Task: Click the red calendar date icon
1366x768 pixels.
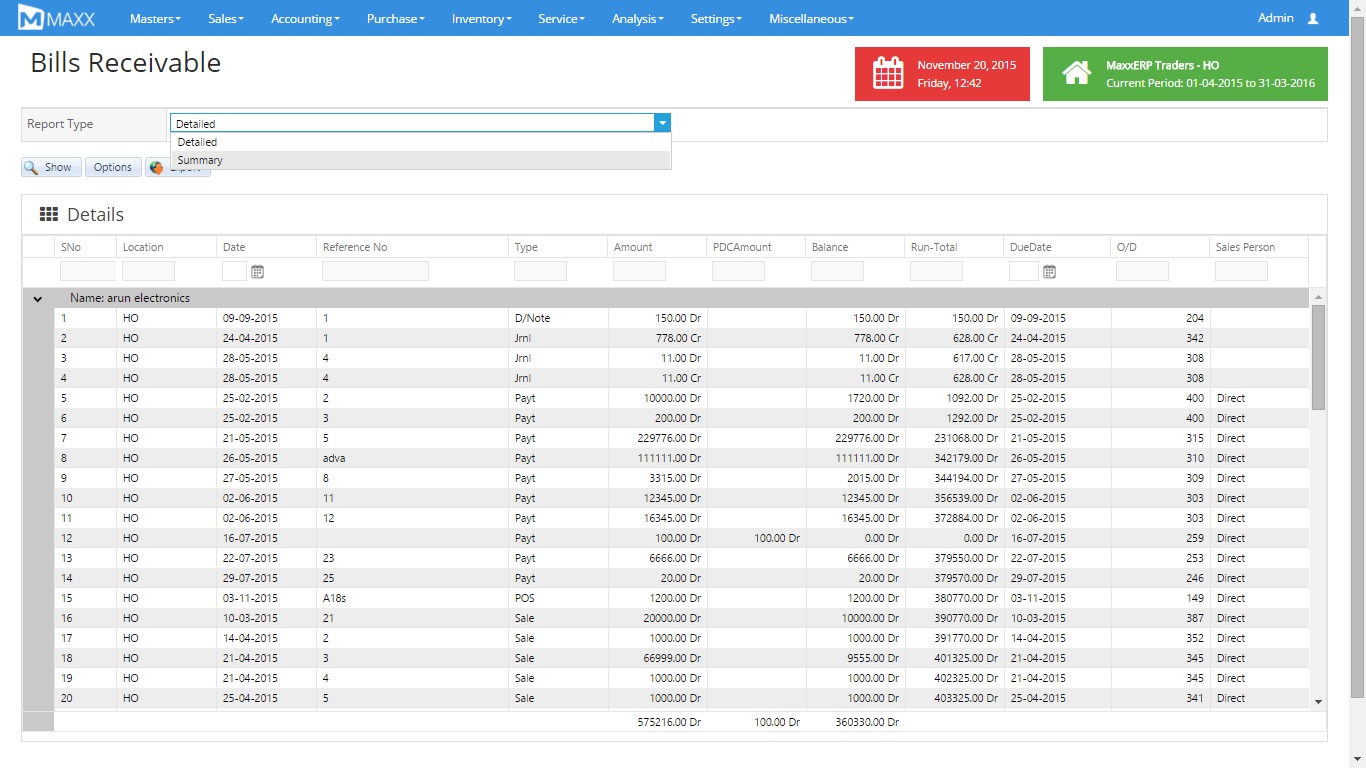Action: click(888, 74)
